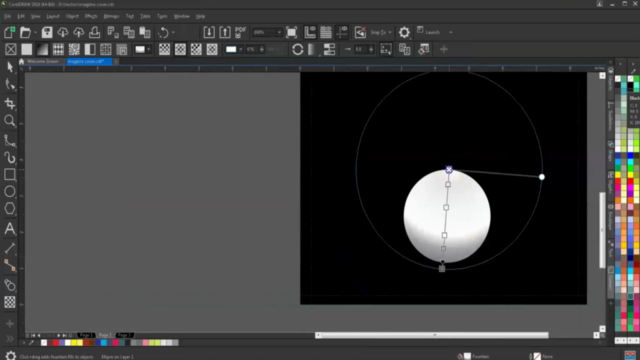Select Two-Color Pattern Fill type

coord(90,49)
